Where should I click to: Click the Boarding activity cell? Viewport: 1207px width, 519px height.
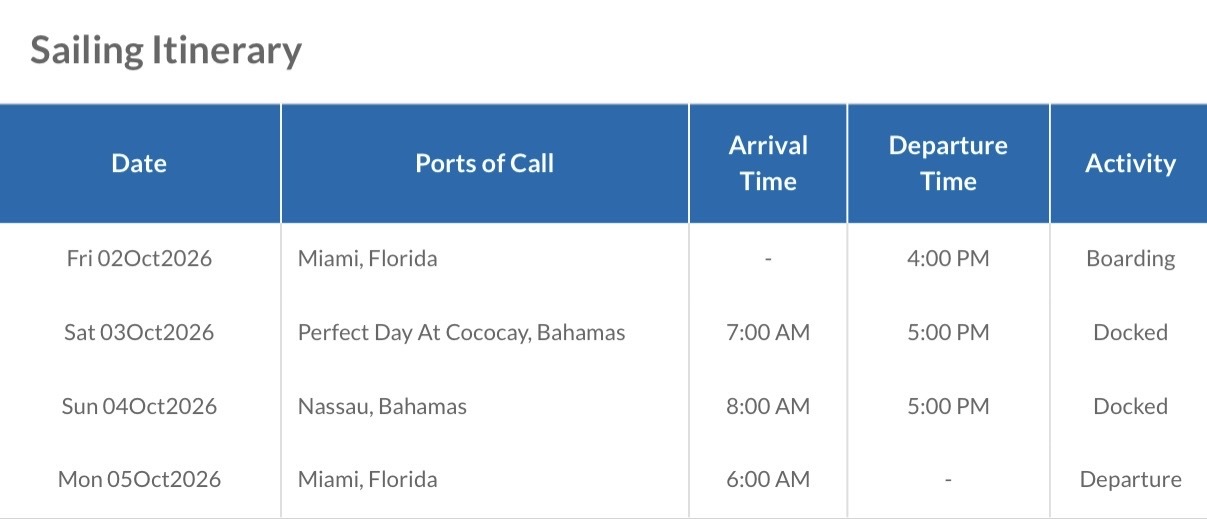point(1130,258)
